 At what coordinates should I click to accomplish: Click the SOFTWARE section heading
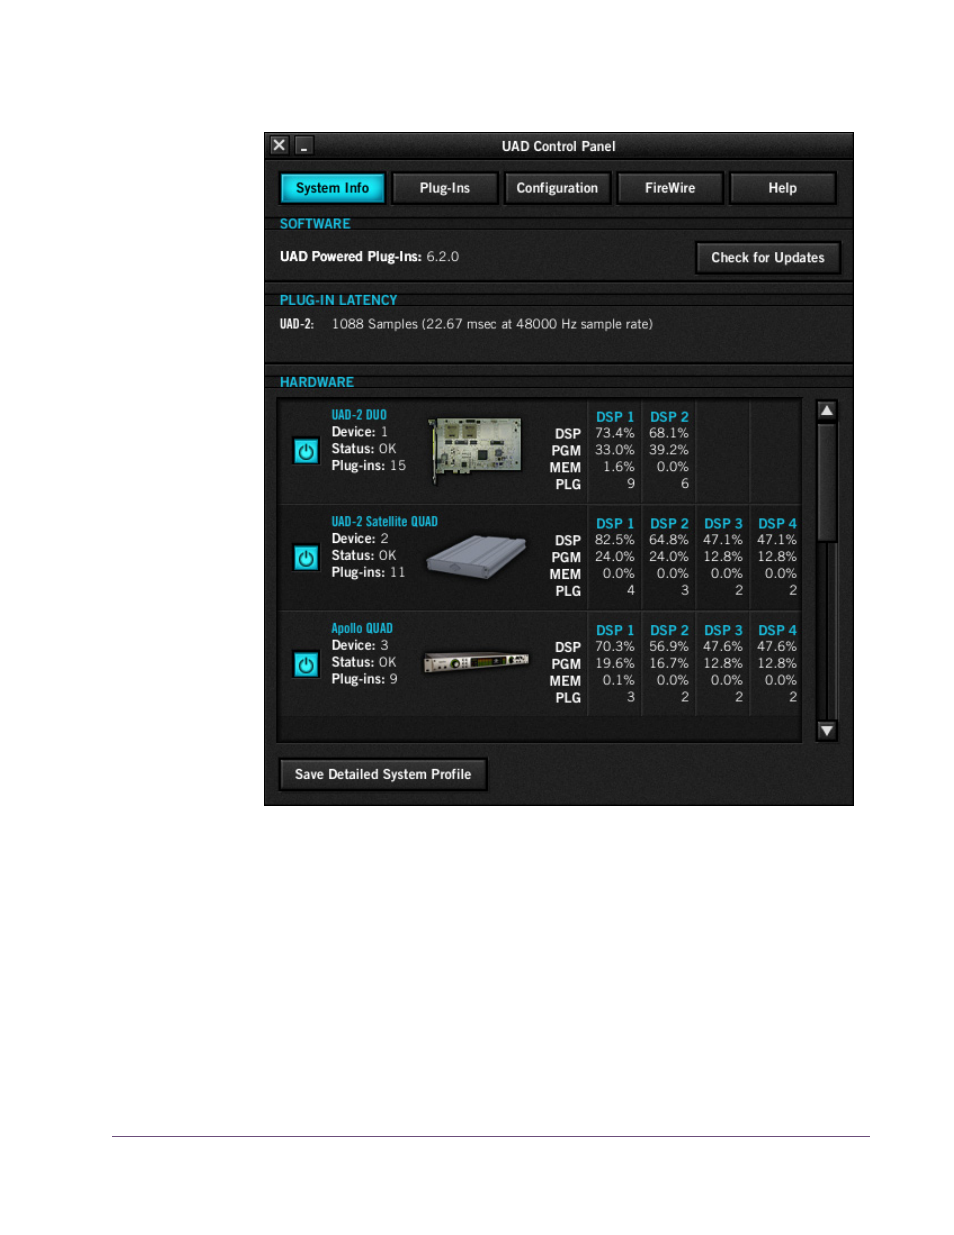coord(315,224)
